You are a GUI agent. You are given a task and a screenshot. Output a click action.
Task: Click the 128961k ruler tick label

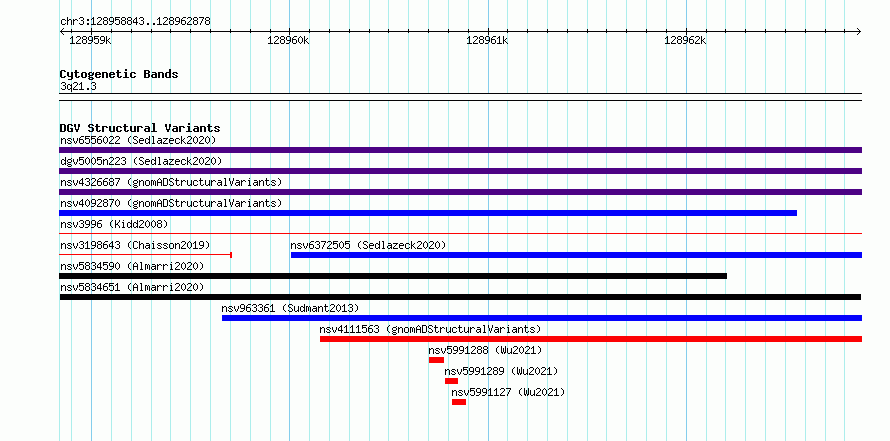tap(488, 40)
